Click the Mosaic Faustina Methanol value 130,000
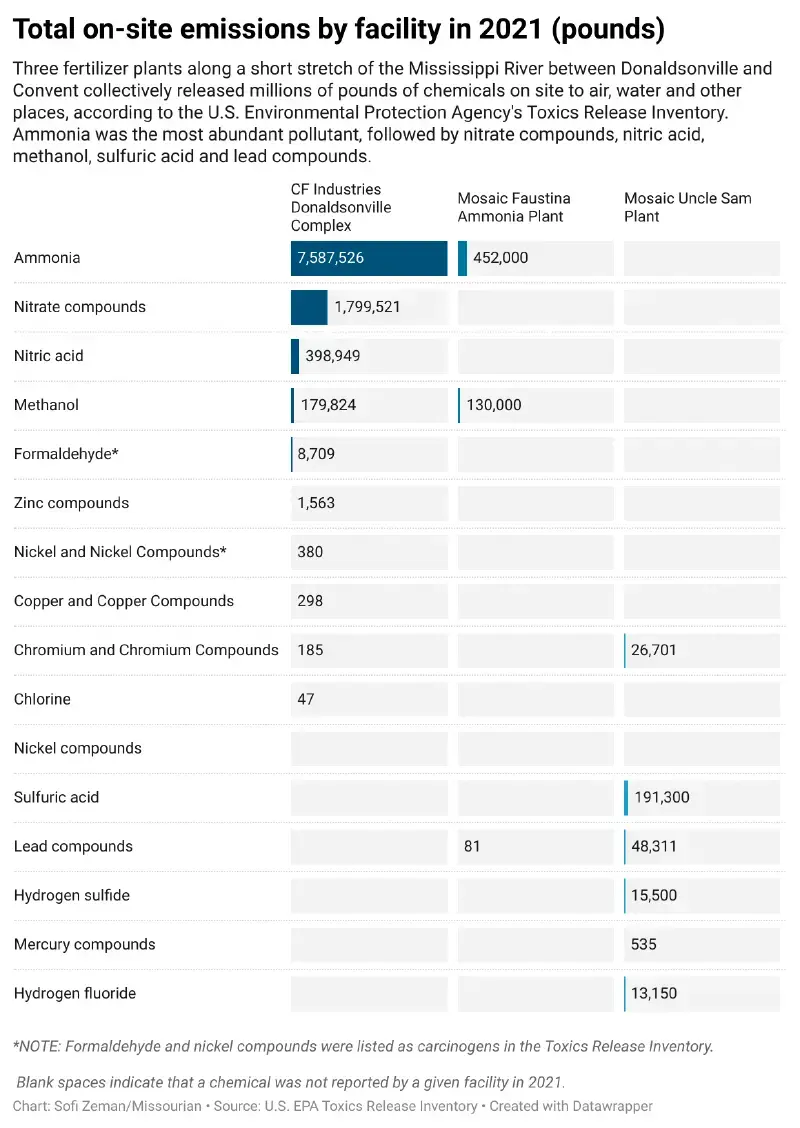Viewport: 800px width, 1128px height. pyautogui.click(x=494, y=405)
